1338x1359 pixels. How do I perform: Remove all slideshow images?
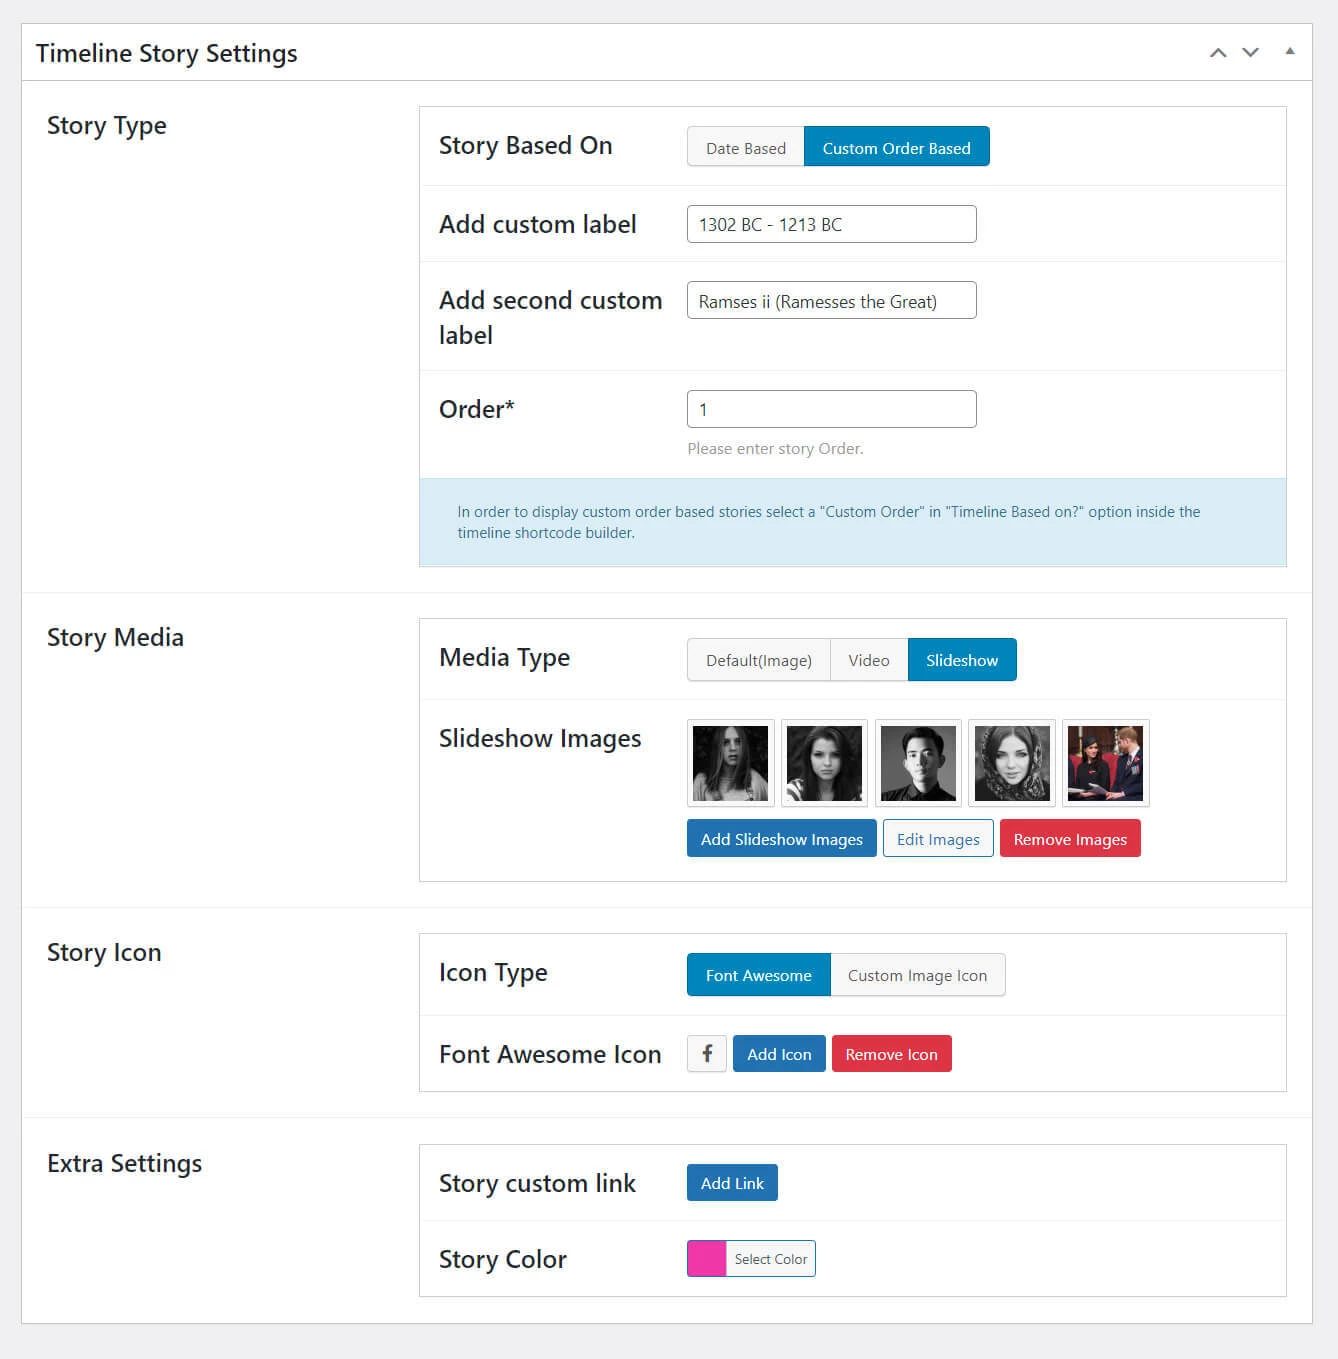[x=1069, y=838]
